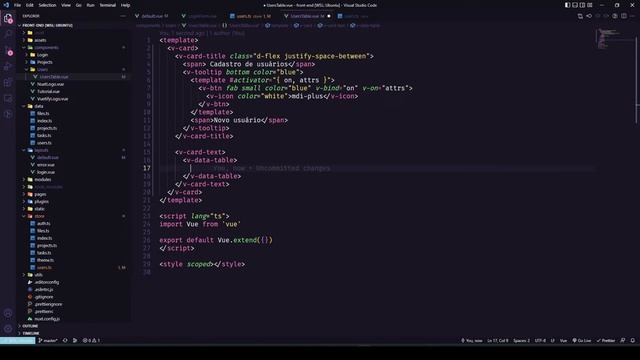
Task: Open editor More Actions ellipsis
Action: tap(632, 16)
